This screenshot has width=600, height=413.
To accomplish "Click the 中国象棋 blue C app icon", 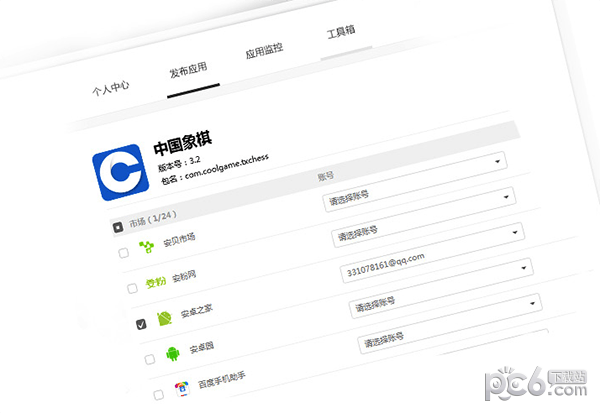I will point(121,172).
